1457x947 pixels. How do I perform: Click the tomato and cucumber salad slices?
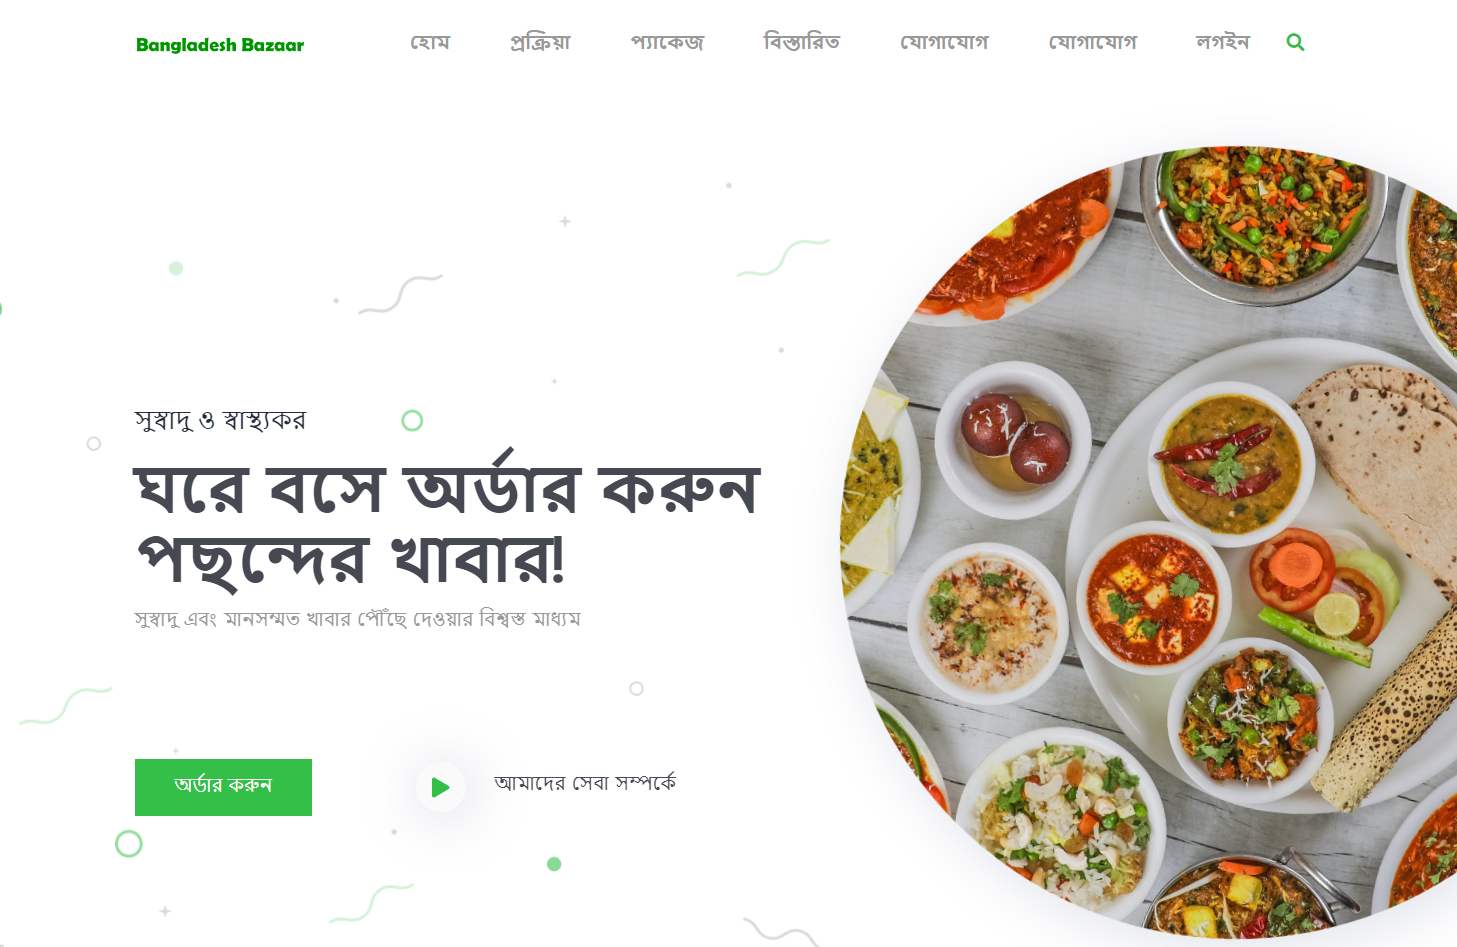(x=1322, y=592)
